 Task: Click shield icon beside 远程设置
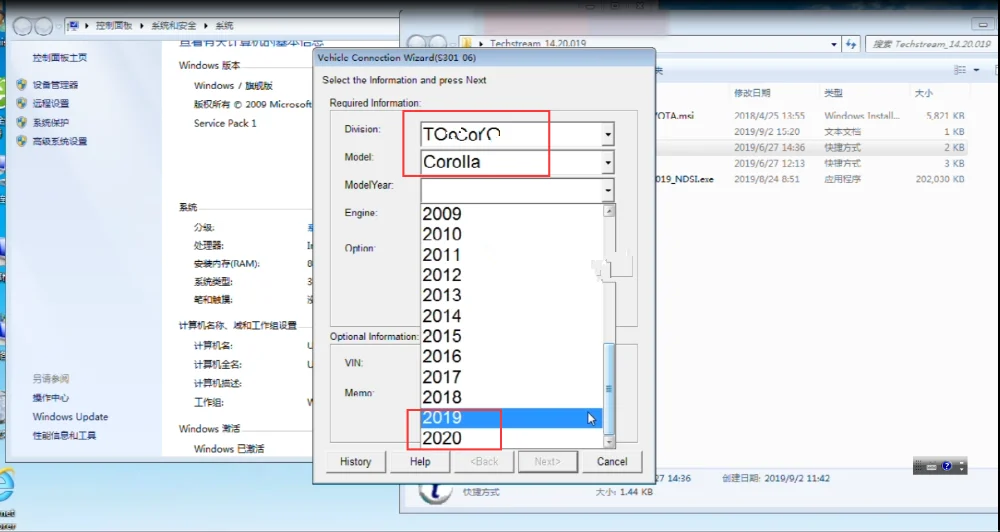(x=22, y=103)
